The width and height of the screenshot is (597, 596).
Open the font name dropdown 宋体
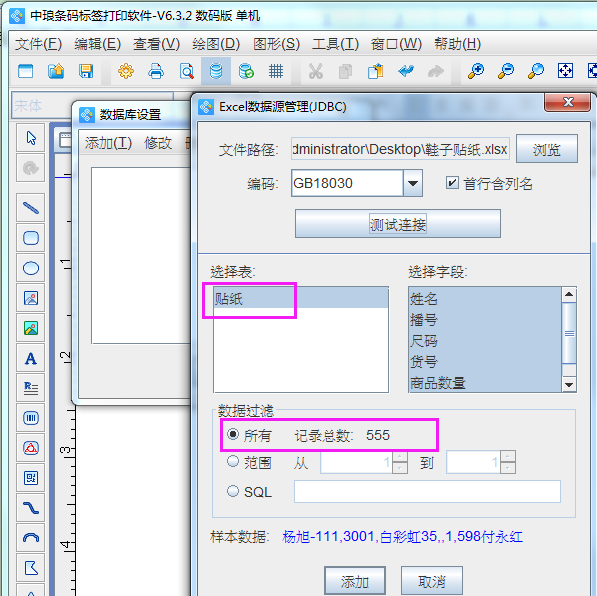click(93, 105)
